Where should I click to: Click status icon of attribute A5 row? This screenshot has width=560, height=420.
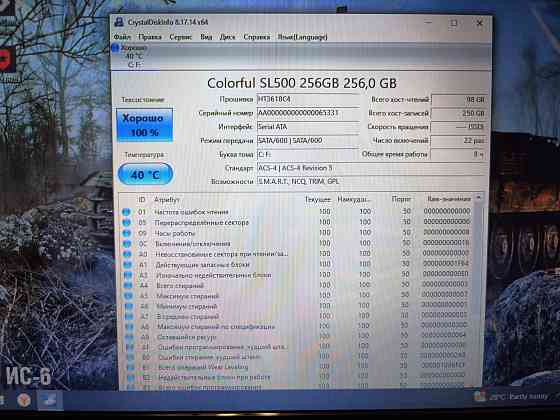coord(129,296)
